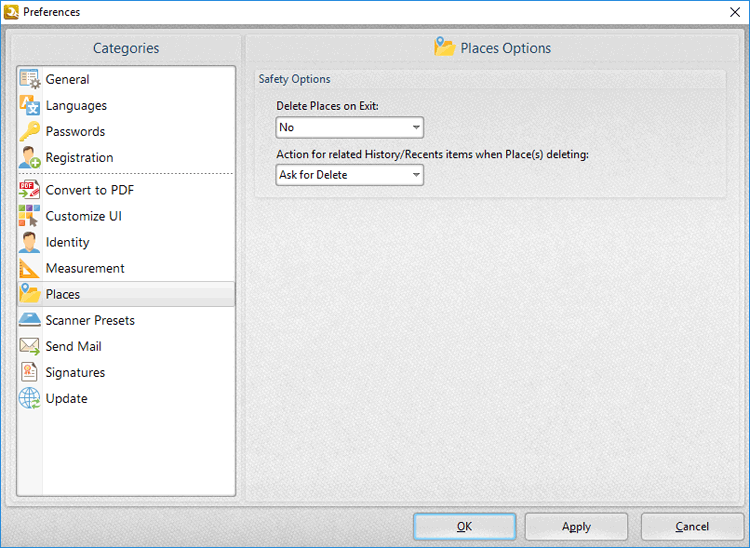750x548 pixels.
Task: Select the Update category label
Action: (66, 399)
